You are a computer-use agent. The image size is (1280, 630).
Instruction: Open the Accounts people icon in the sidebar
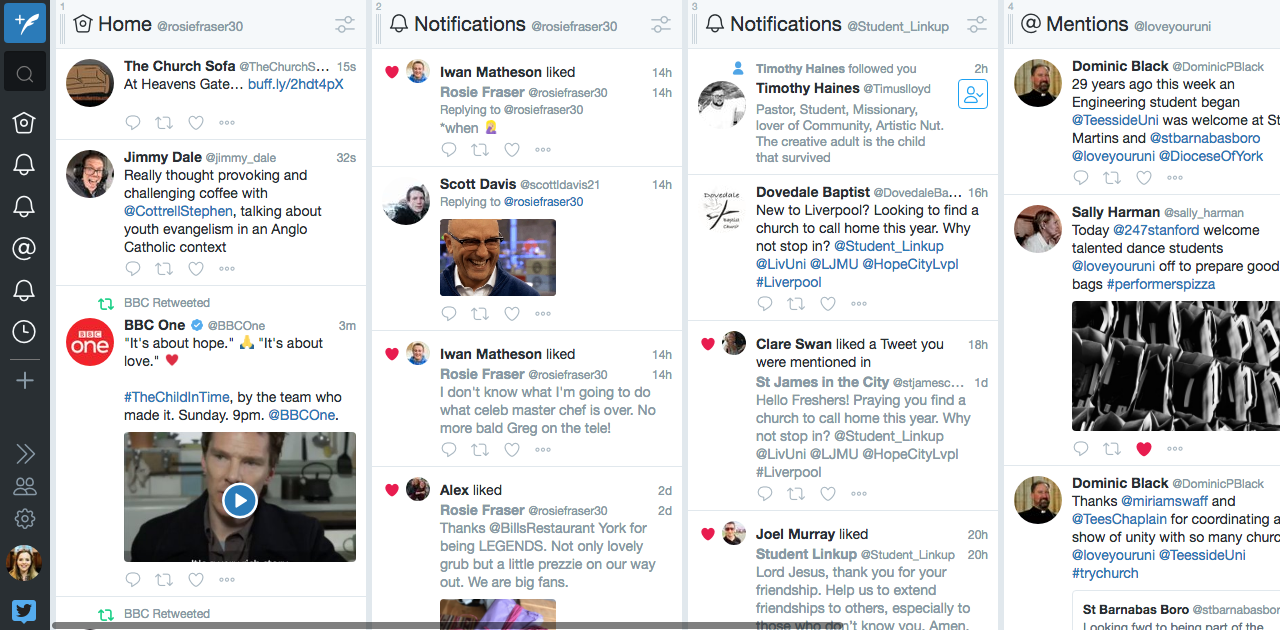[25, 487]
